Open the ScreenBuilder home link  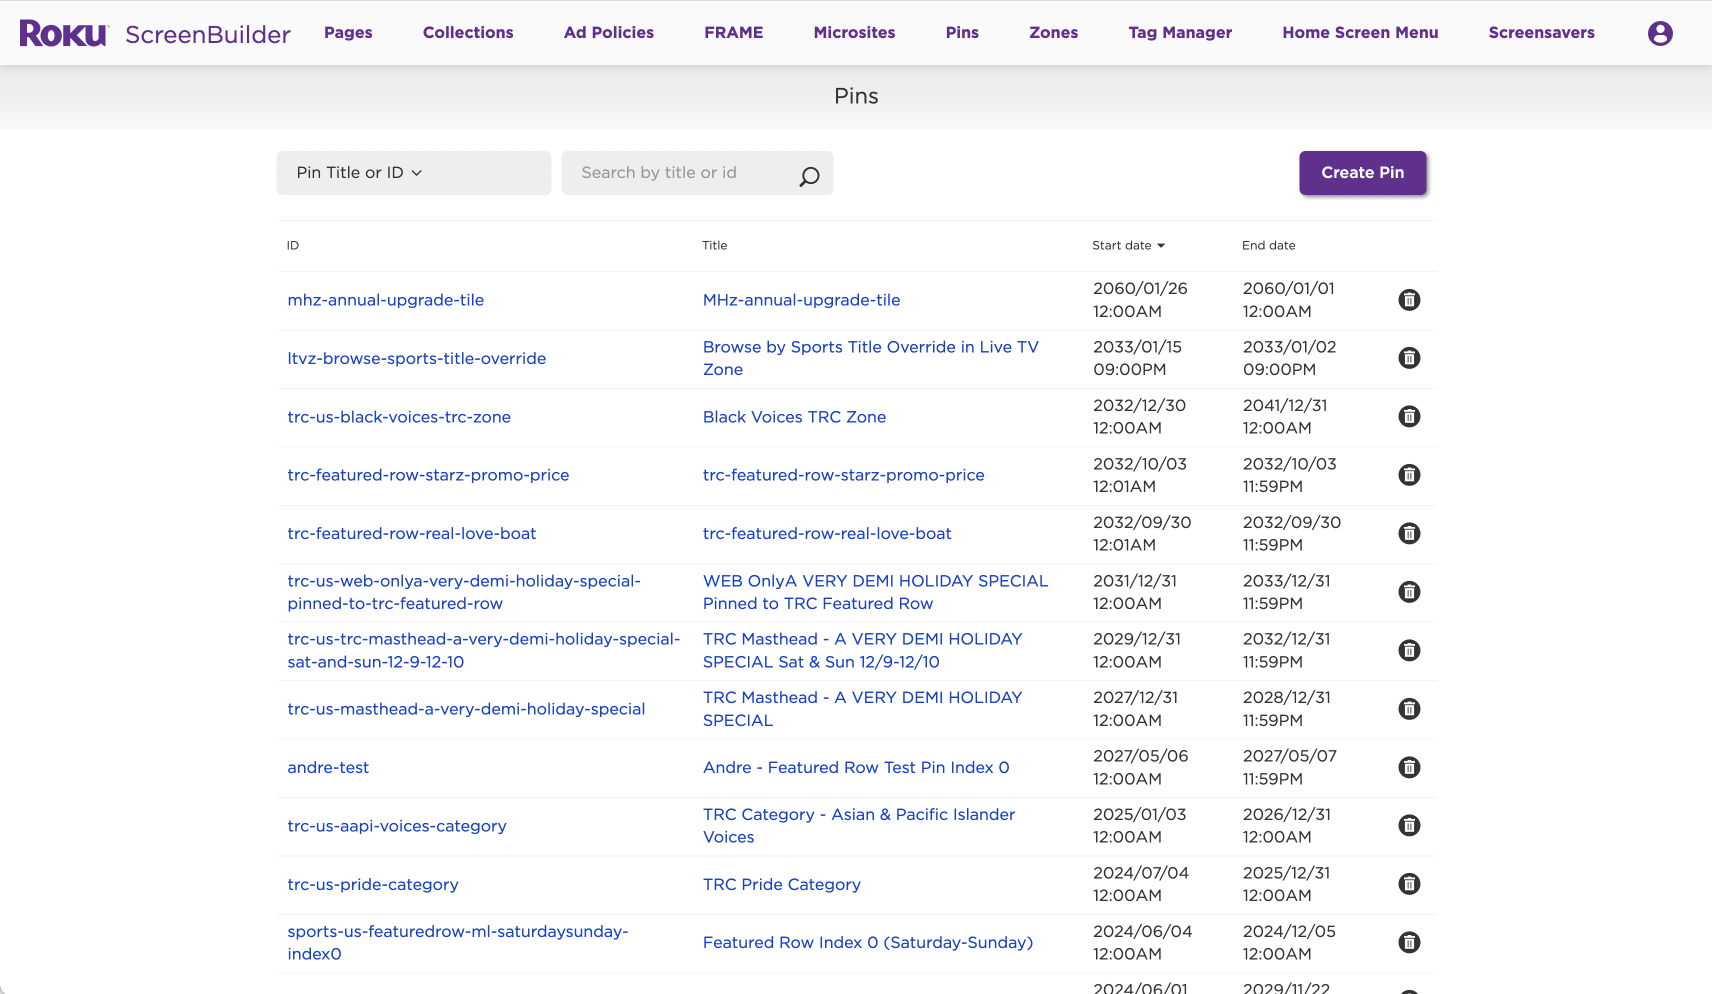tap(208, 34)
